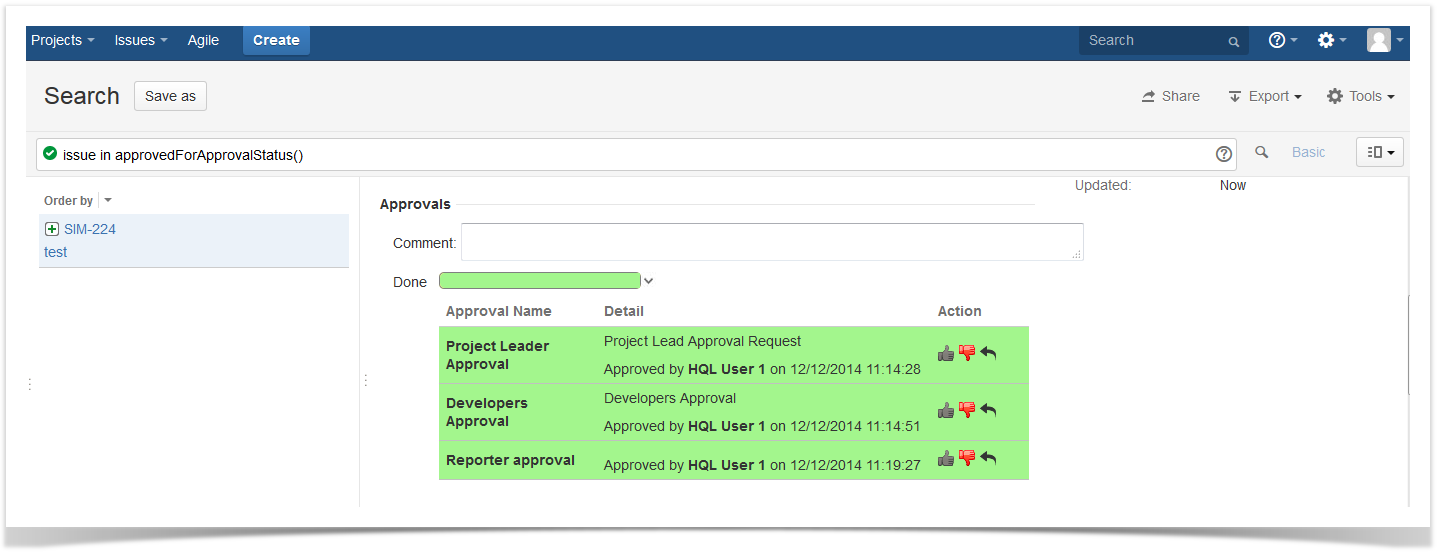Click into the approval Comment field

771,242
